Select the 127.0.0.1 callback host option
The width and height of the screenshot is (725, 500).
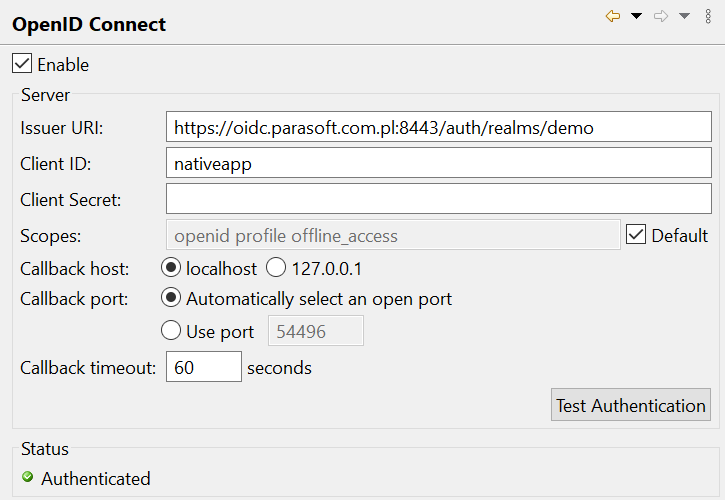coord(276,267)
